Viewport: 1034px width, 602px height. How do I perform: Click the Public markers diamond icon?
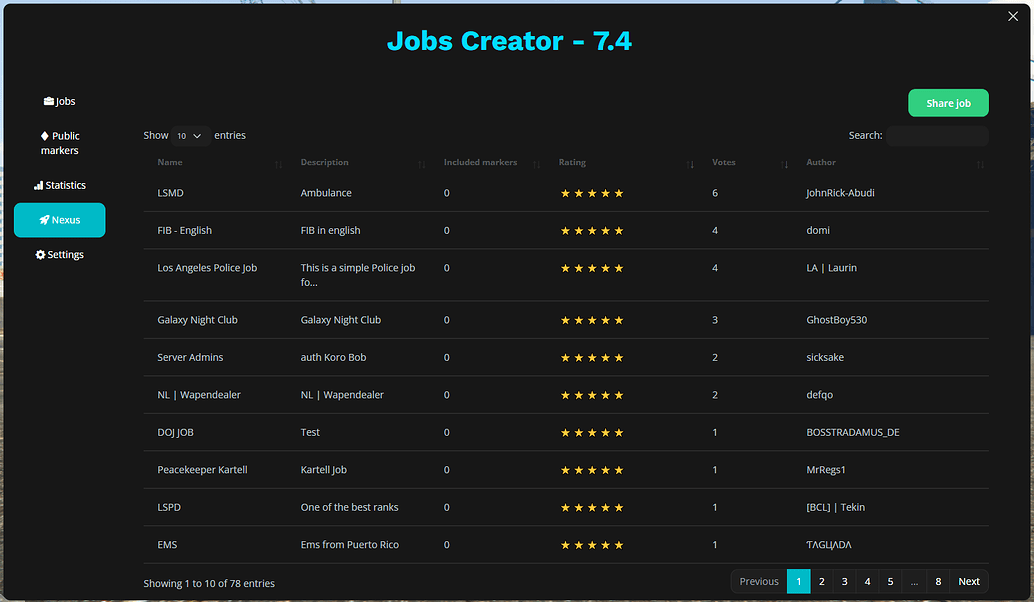[44, 135]
